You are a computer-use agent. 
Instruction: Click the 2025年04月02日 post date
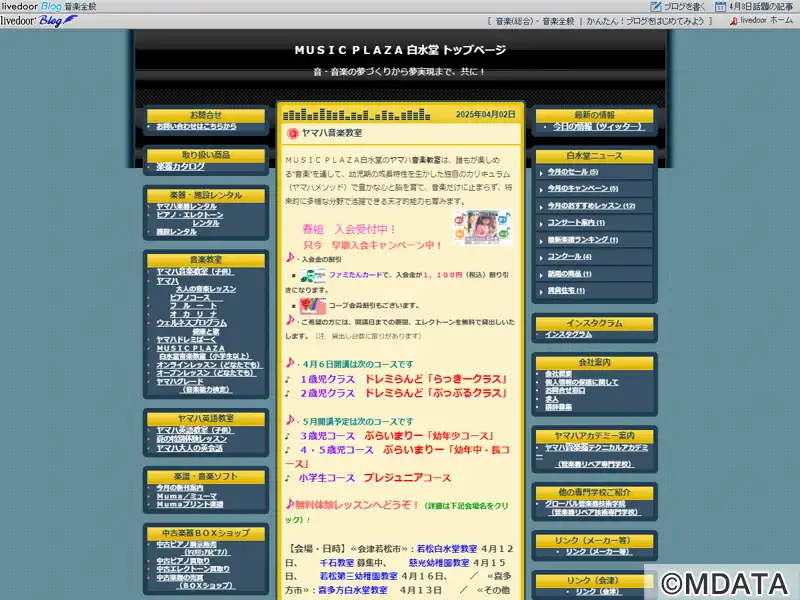pos(485,114)
